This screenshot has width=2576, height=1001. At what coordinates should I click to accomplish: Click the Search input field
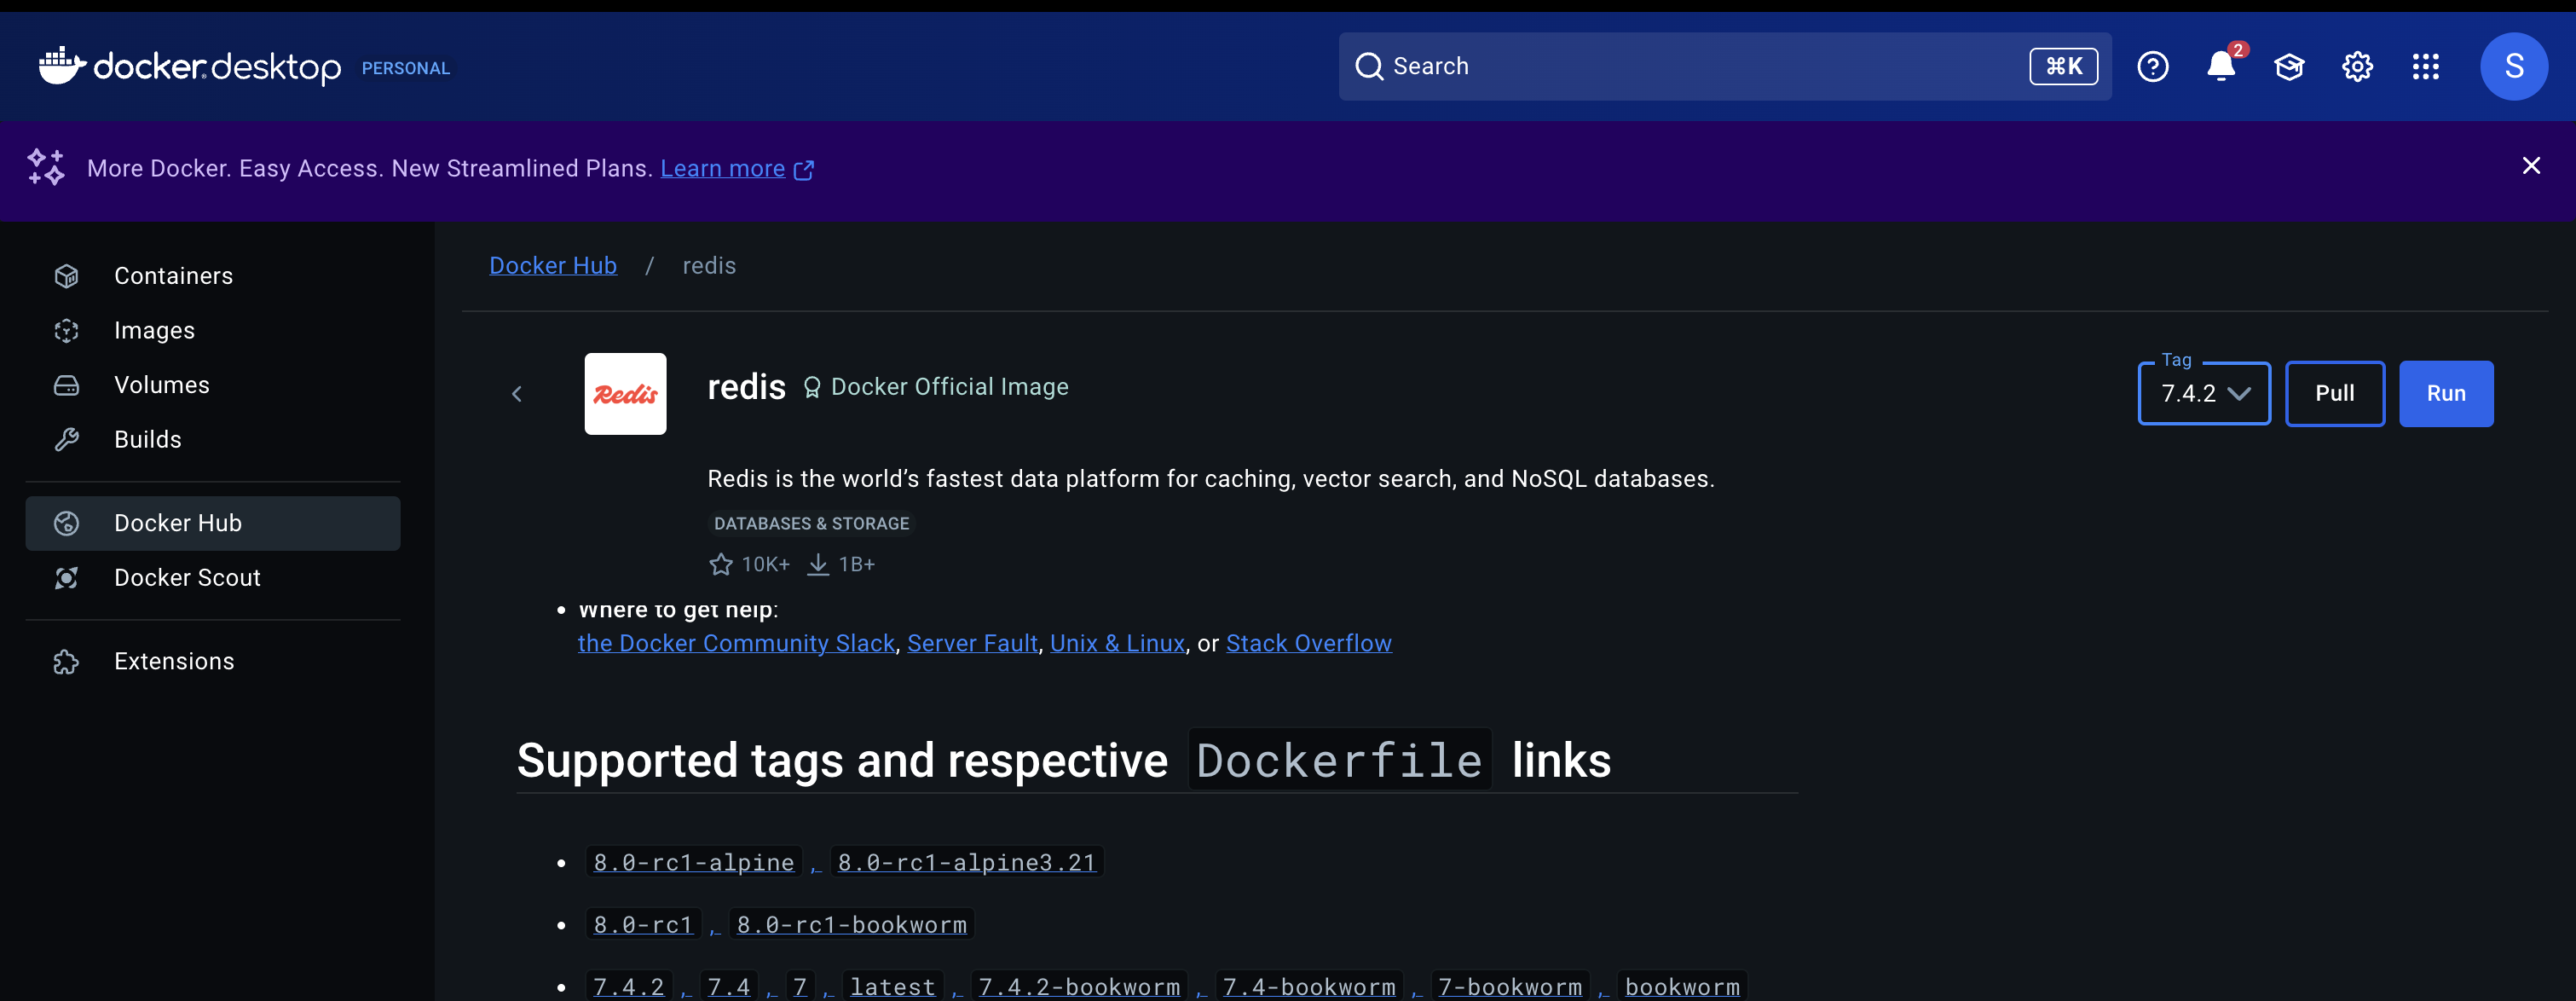(x=1700, y=67)
